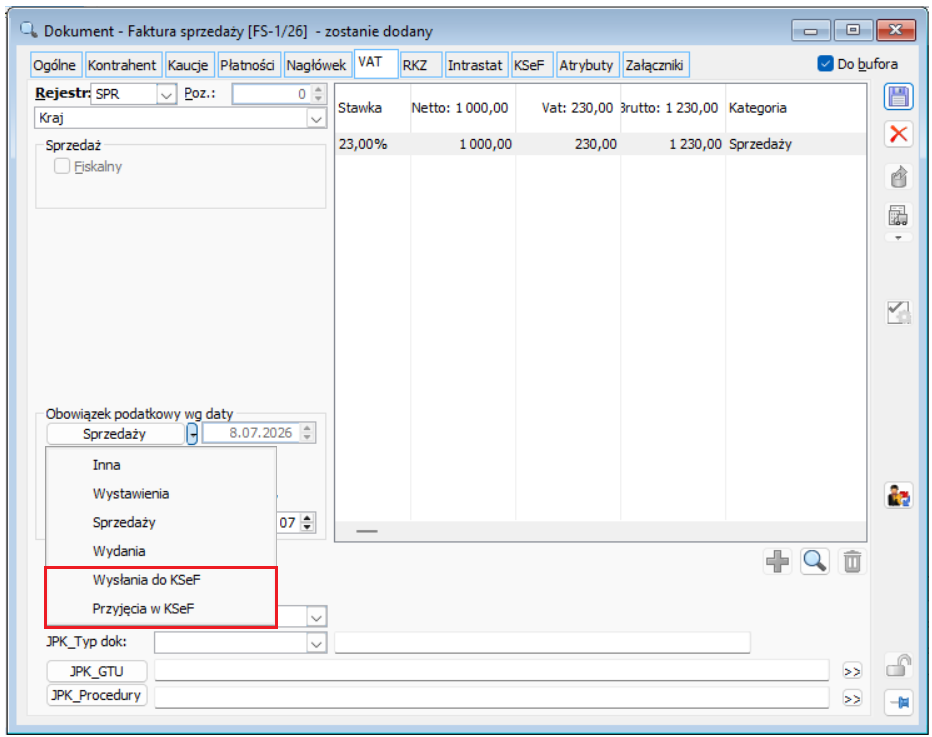Cancel changes using the red X icon
The image size is (932, 737).
pyautogui.click(x=898, y=133)
